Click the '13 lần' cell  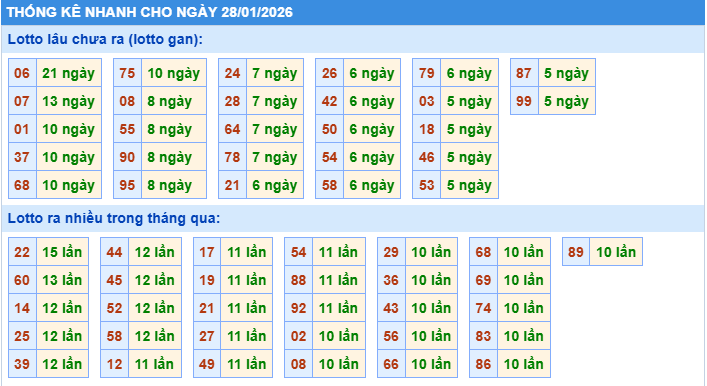[x=62, y=280]
